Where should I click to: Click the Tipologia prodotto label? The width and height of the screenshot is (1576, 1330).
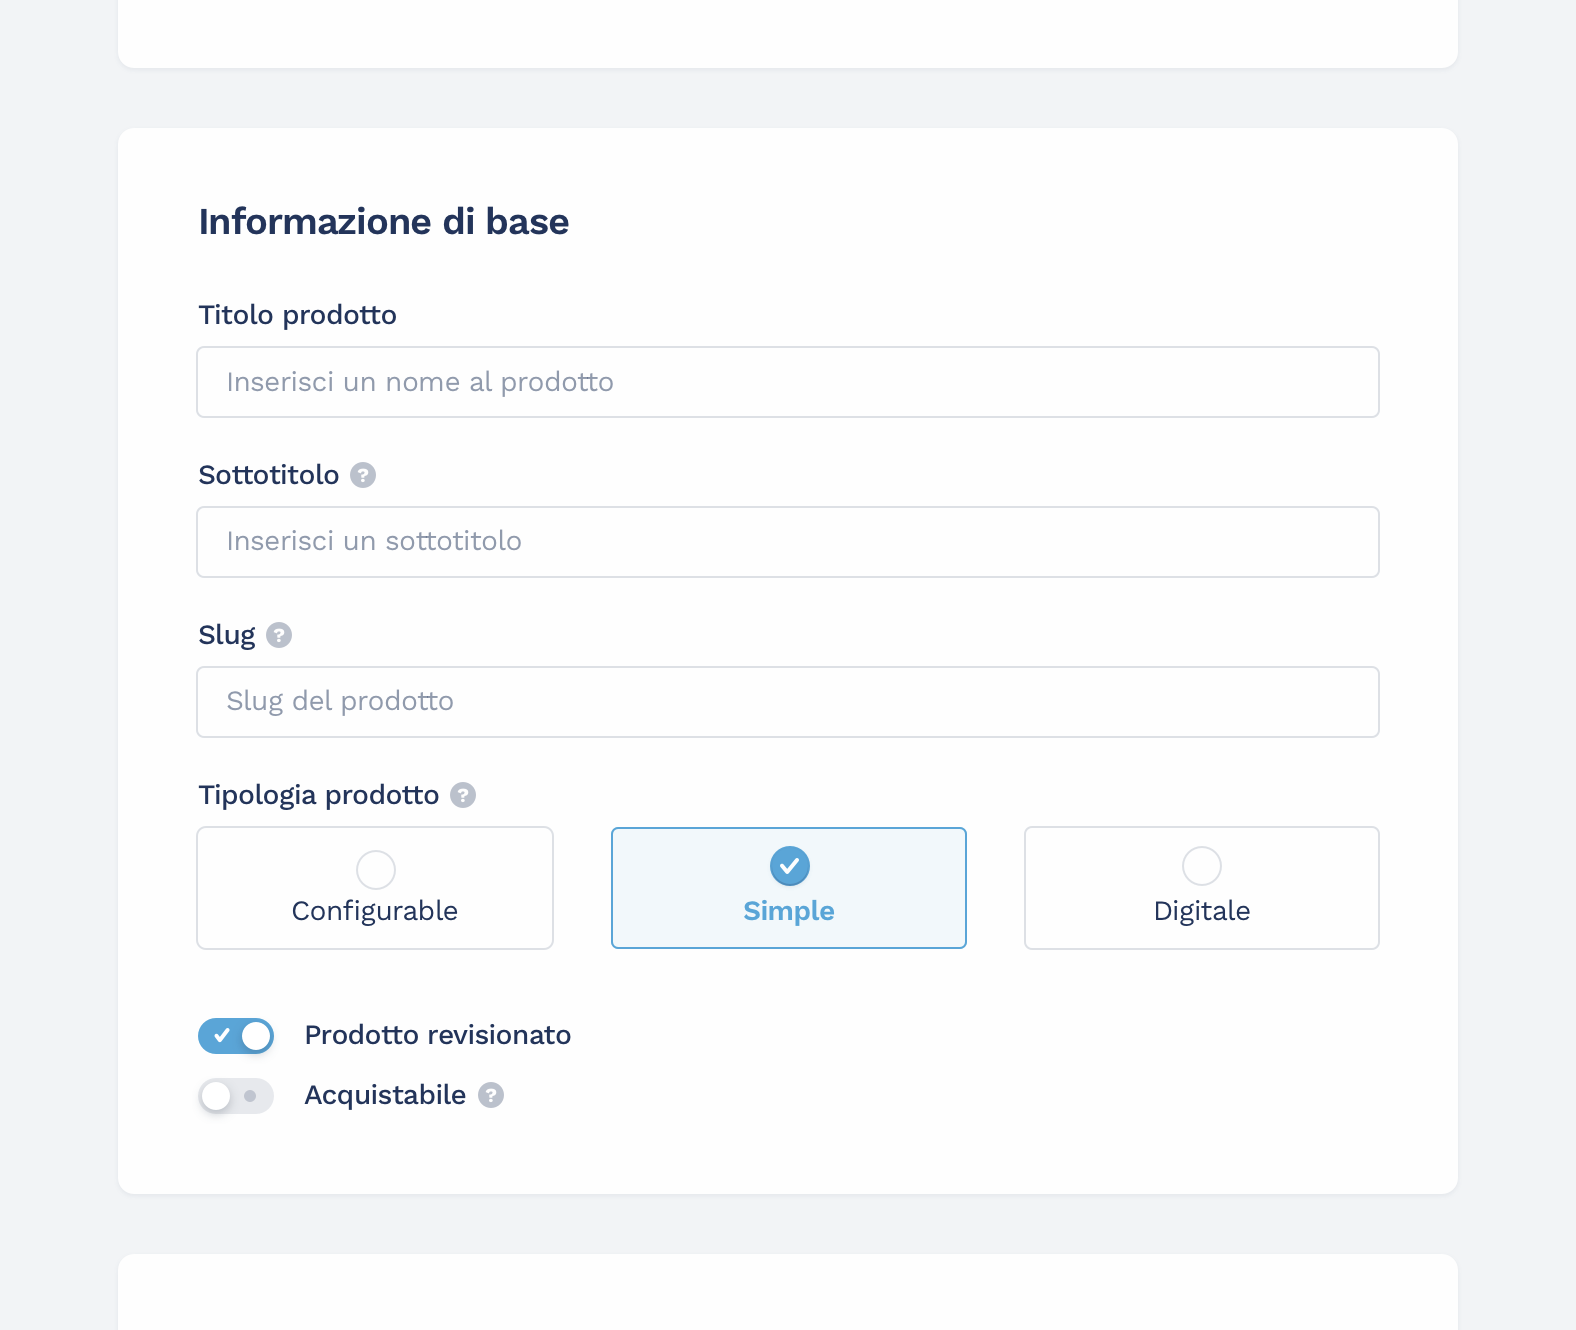click(319, 795)
